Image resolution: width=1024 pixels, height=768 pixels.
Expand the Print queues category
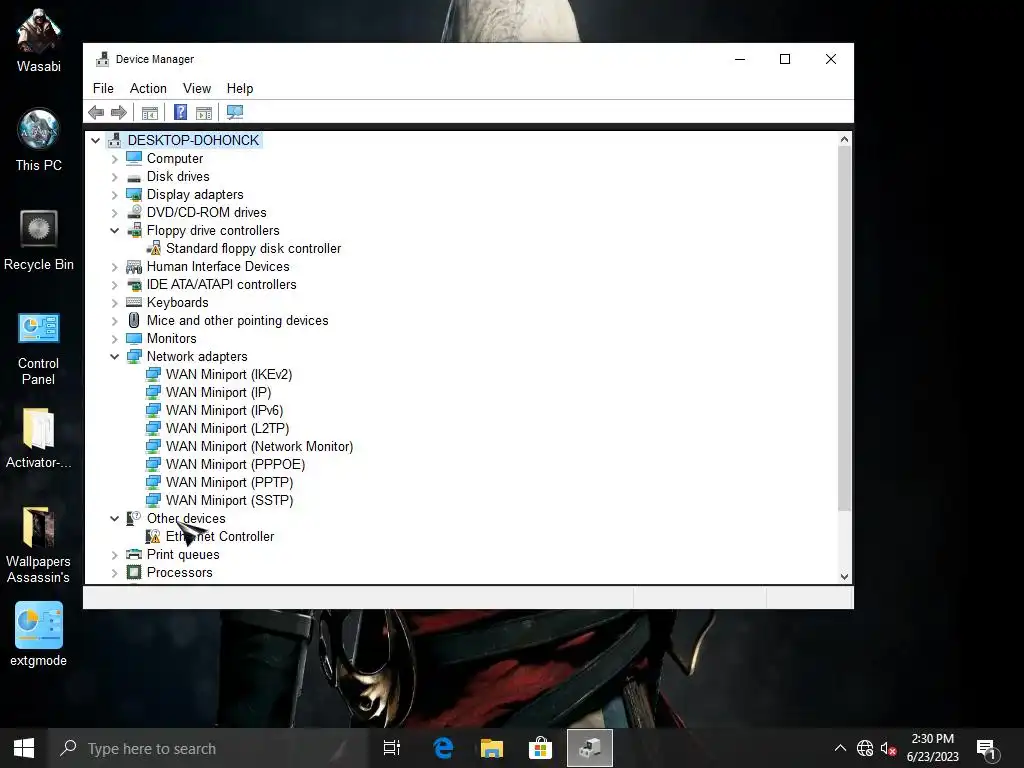click(x=114, y=554)
